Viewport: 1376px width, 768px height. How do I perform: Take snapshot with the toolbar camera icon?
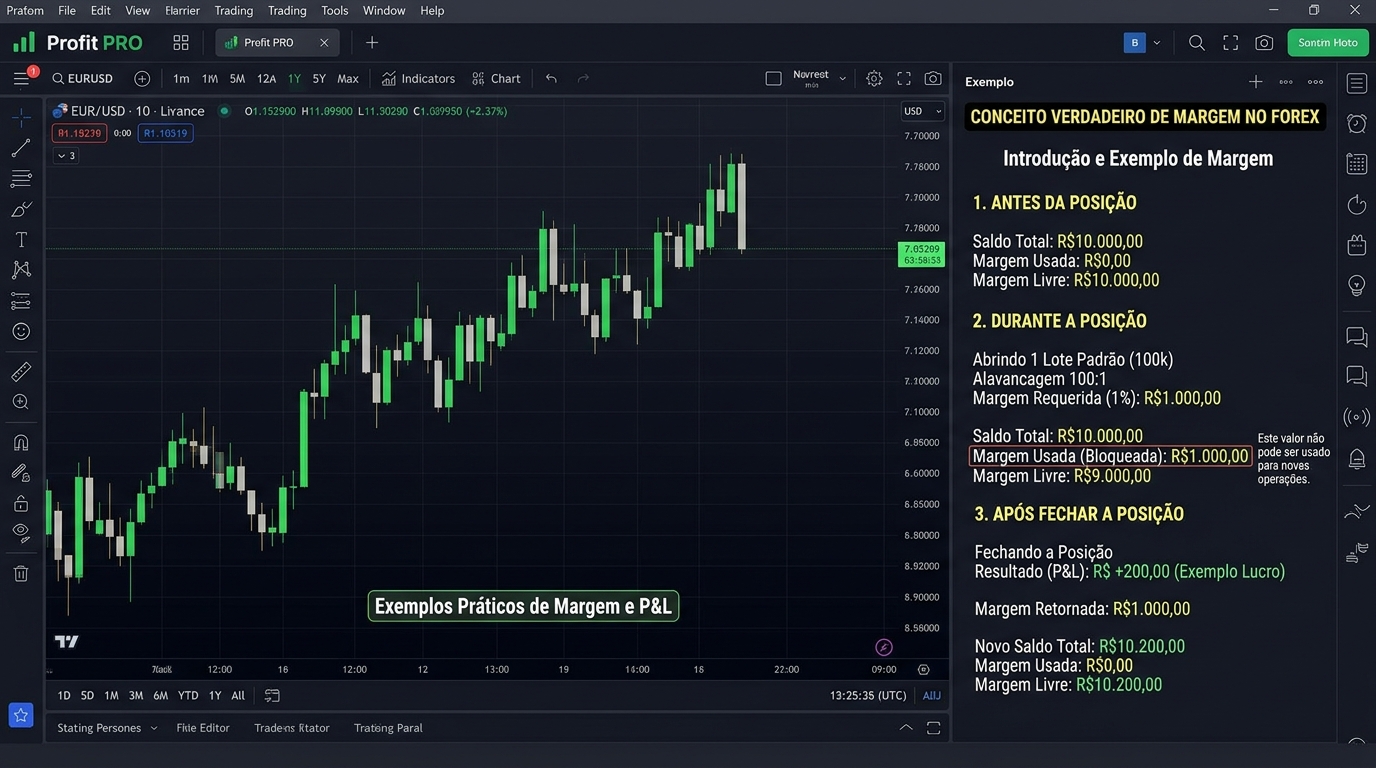[933, 79]
